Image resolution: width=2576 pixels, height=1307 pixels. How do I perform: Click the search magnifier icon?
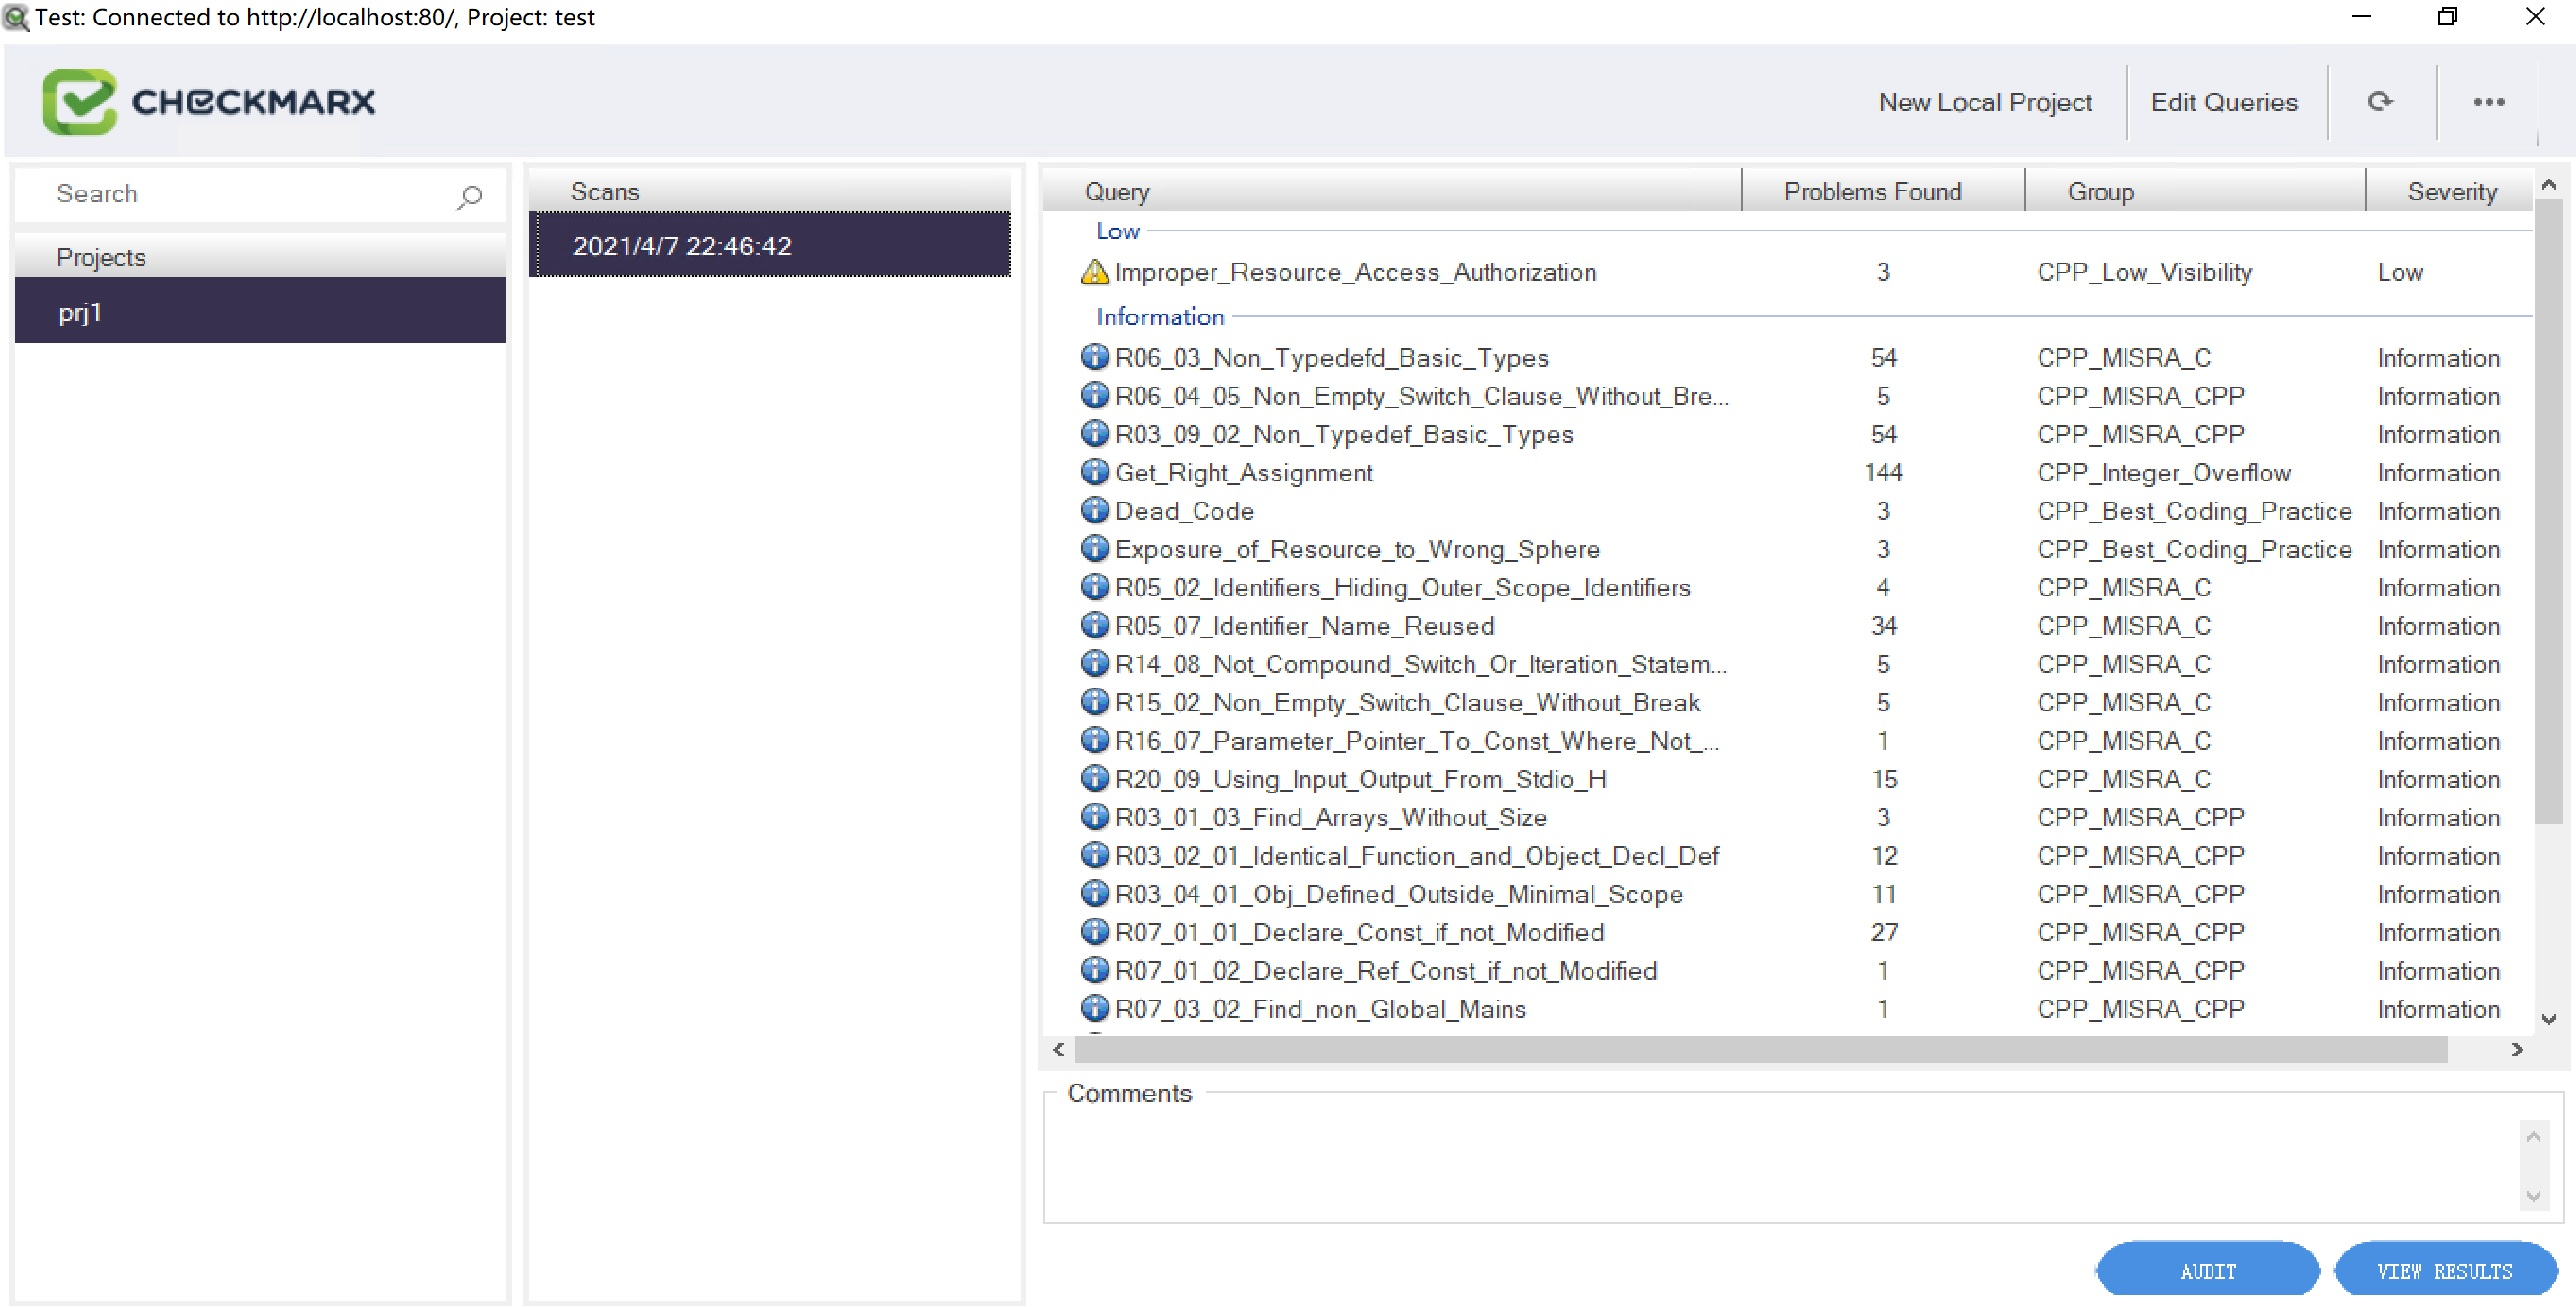469,196
